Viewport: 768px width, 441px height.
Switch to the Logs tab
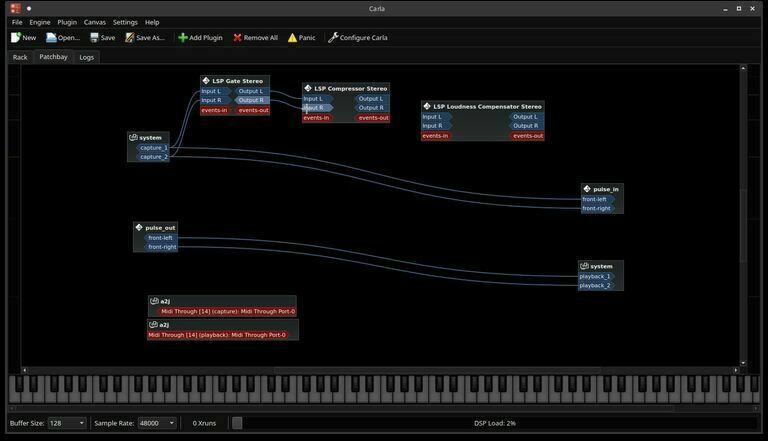87,57
